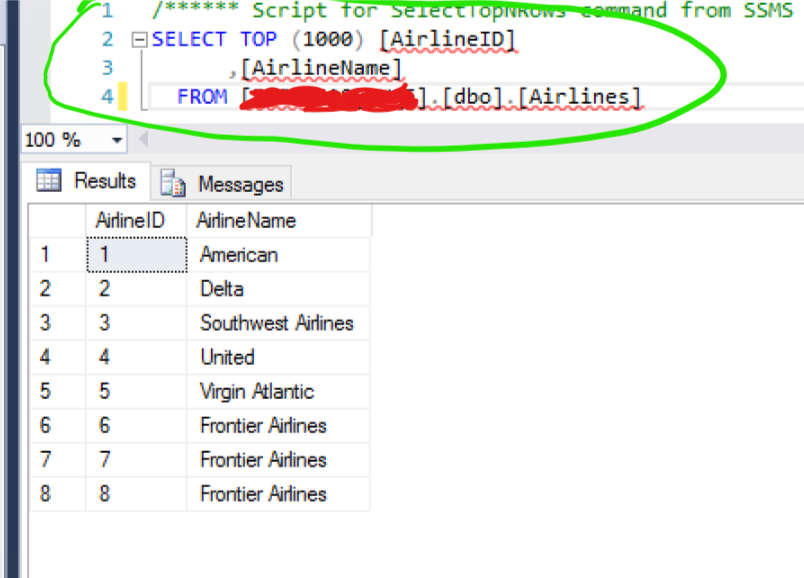Select the AirlineID column header
This screenshot has height=578, width=804.
tap(136, 220)
